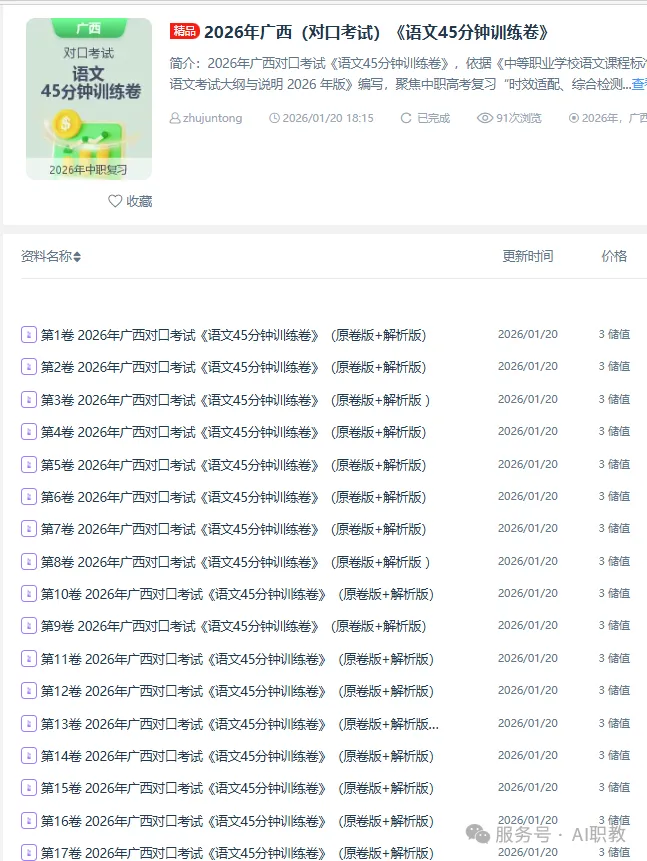The width and height of the screenshot is (647, 861).
Task: Open 第7卷 2026年广西对口考试 file name
Action: [x=233, y=529]
